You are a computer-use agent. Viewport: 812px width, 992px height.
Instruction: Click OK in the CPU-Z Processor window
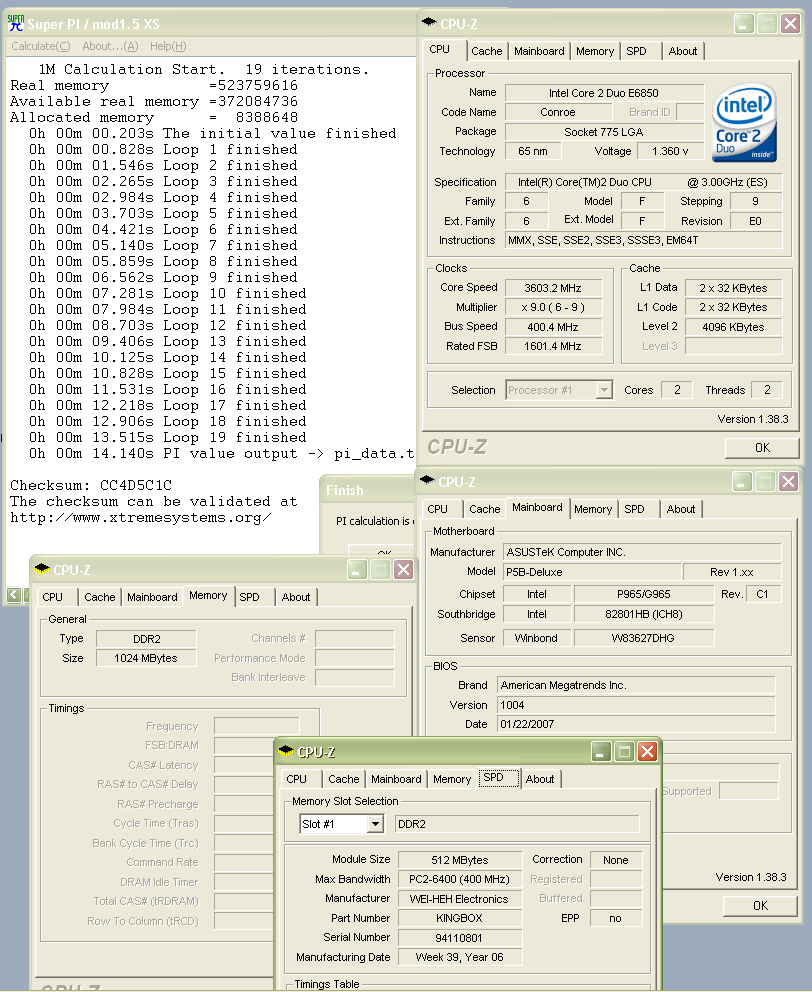pyautogui.click(x=762, y=448)
